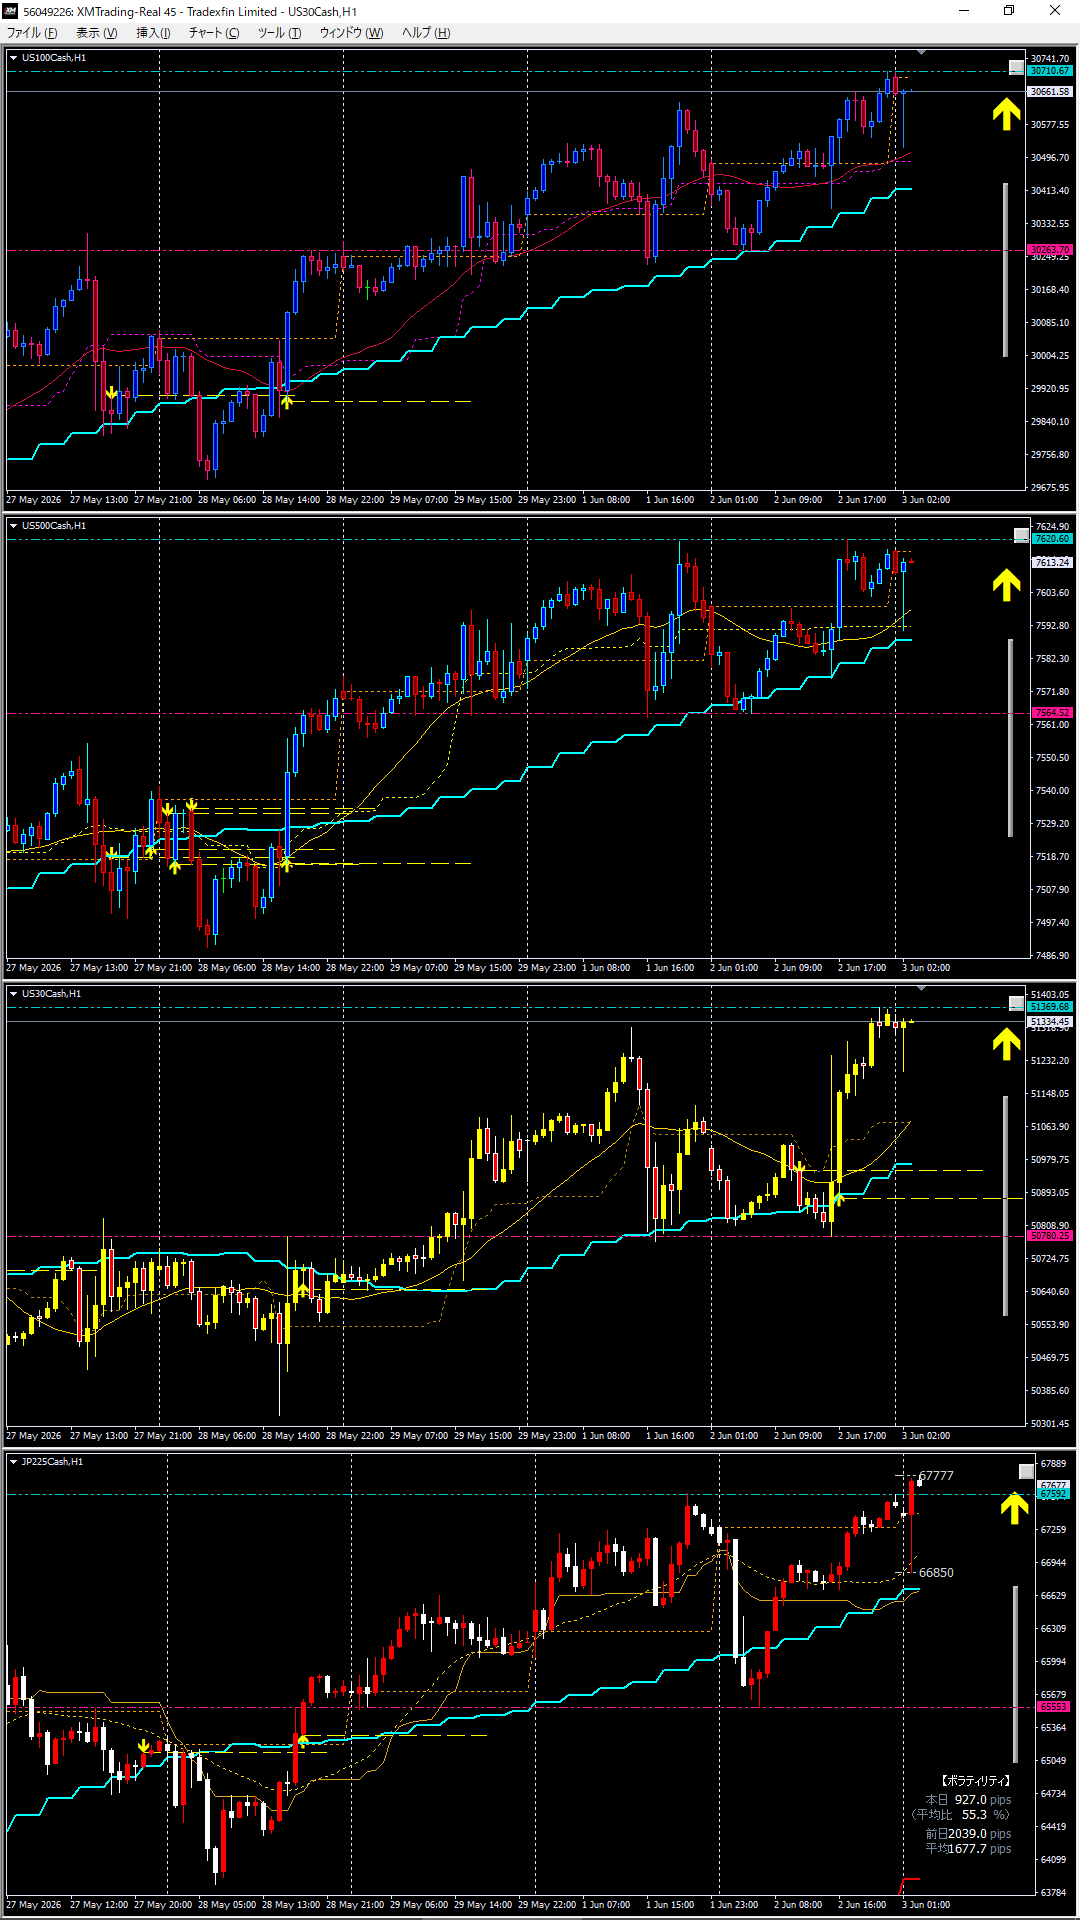The image size is (1080, 1920).
Task: Click the XM application logo in the title bar
Action: [x=11, y=11]
